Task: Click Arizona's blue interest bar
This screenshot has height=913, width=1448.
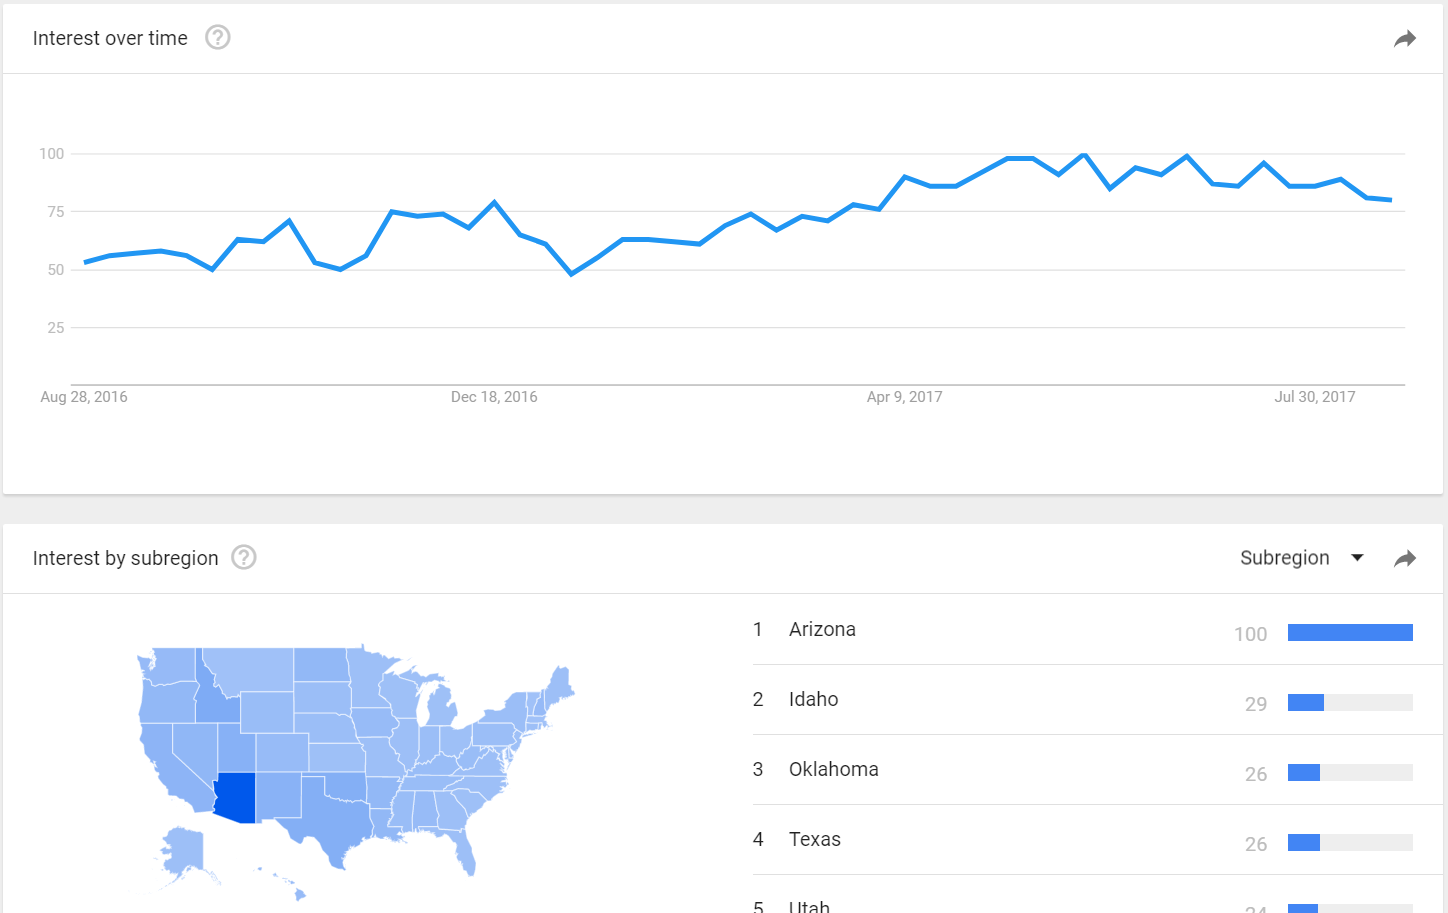Action: coord(1350,632)
